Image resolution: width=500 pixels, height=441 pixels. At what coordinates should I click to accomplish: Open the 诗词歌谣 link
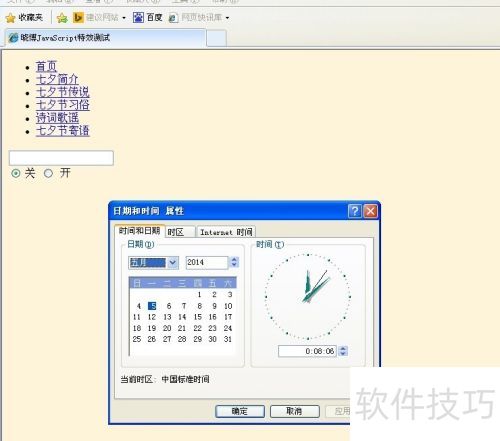(x=57, y=117)
